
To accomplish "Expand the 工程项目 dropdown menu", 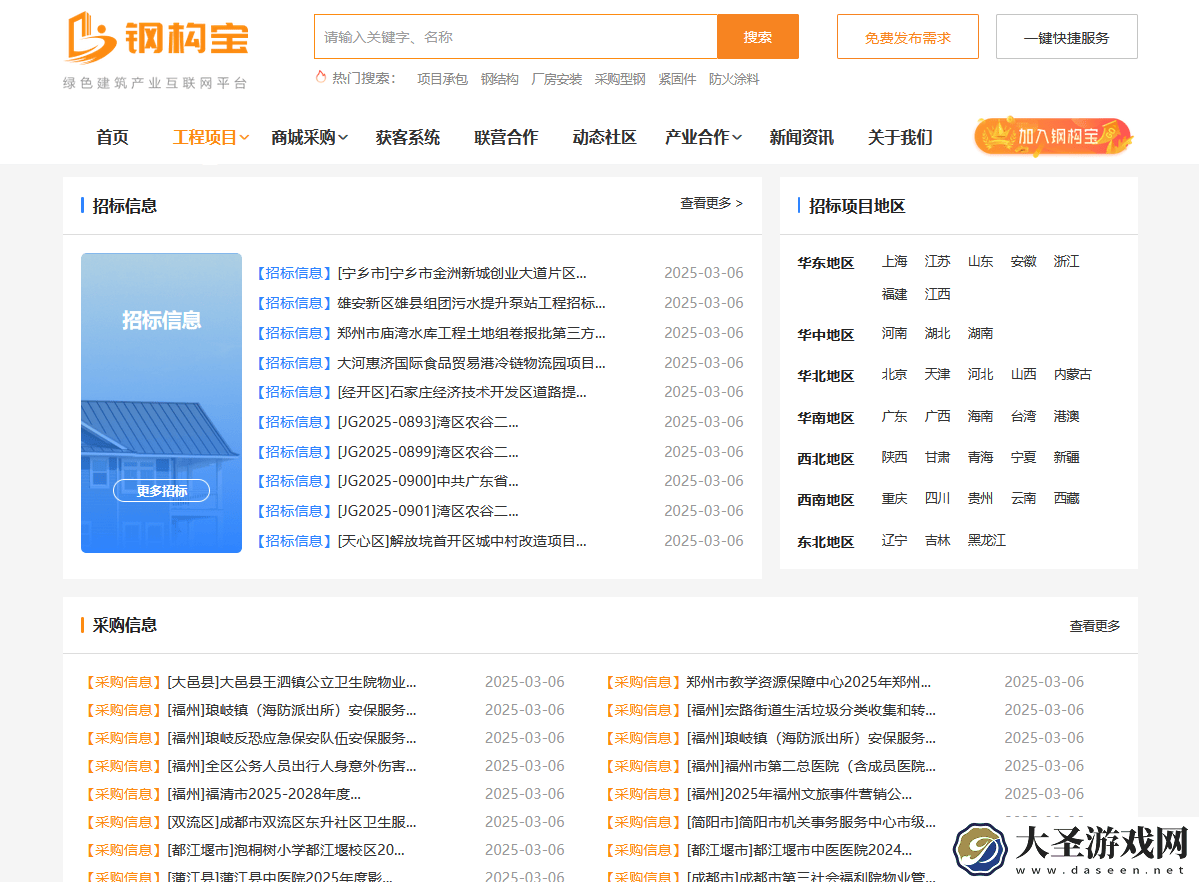I will (211, 138).
